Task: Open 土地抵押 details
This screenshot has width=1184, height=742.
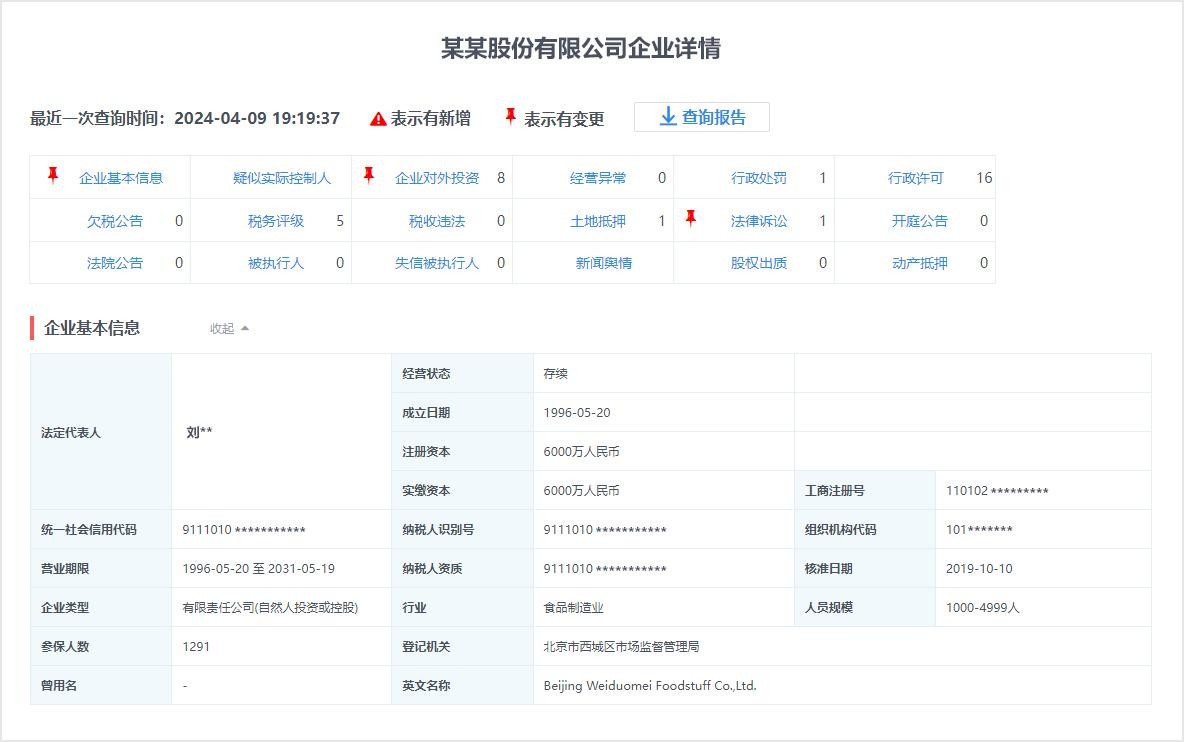Action: click(x=598, y=221)
